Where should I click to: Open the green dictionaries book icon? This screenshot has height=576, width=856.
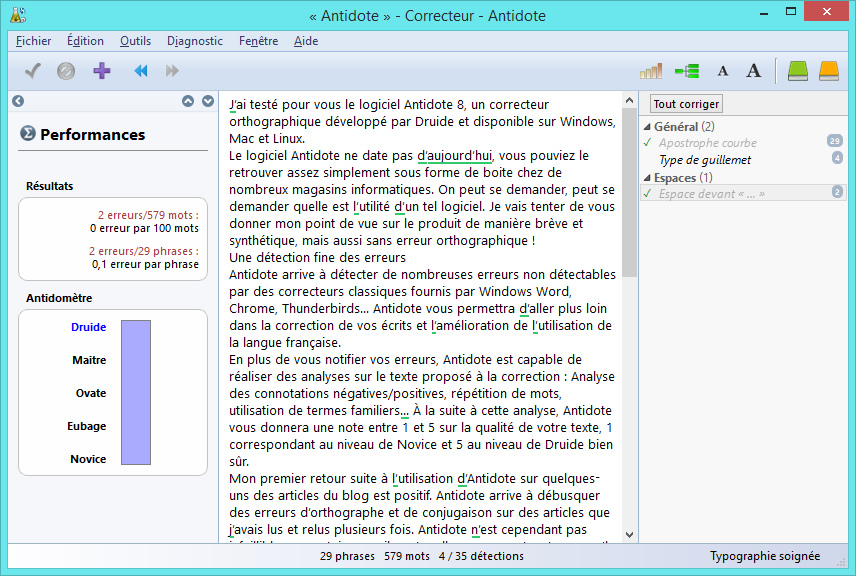tap(798, 71)
